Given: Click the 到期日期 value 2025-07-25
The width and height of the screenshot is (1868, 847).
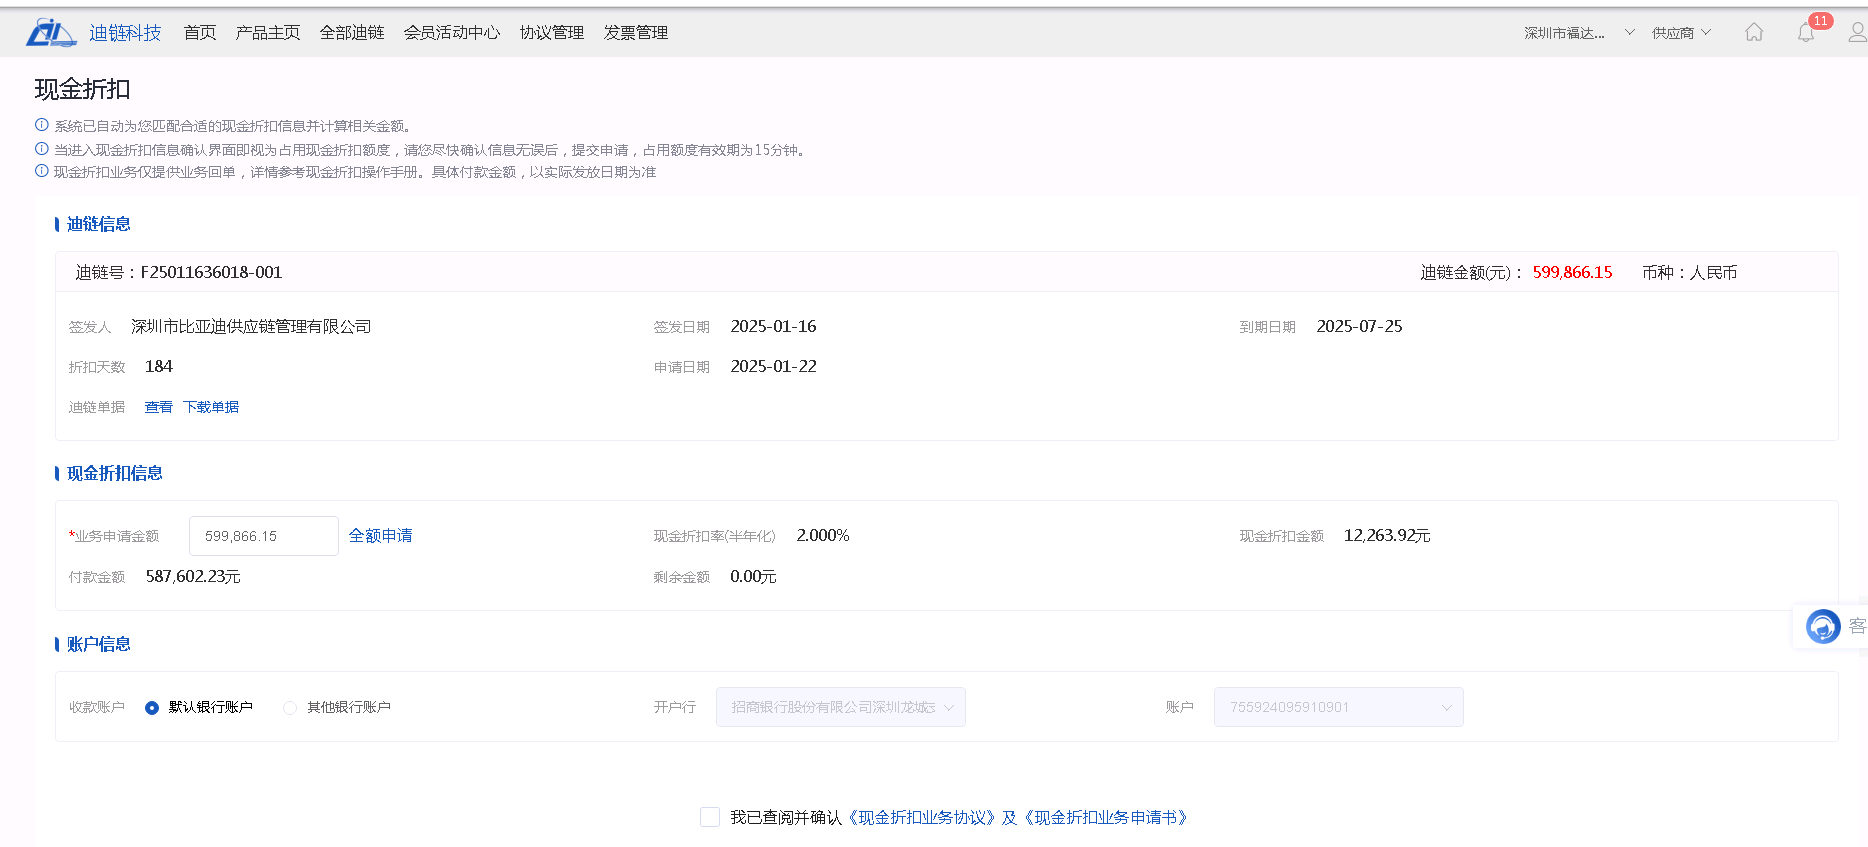Looking at the screenshot, I should [x=1360, y=327].
